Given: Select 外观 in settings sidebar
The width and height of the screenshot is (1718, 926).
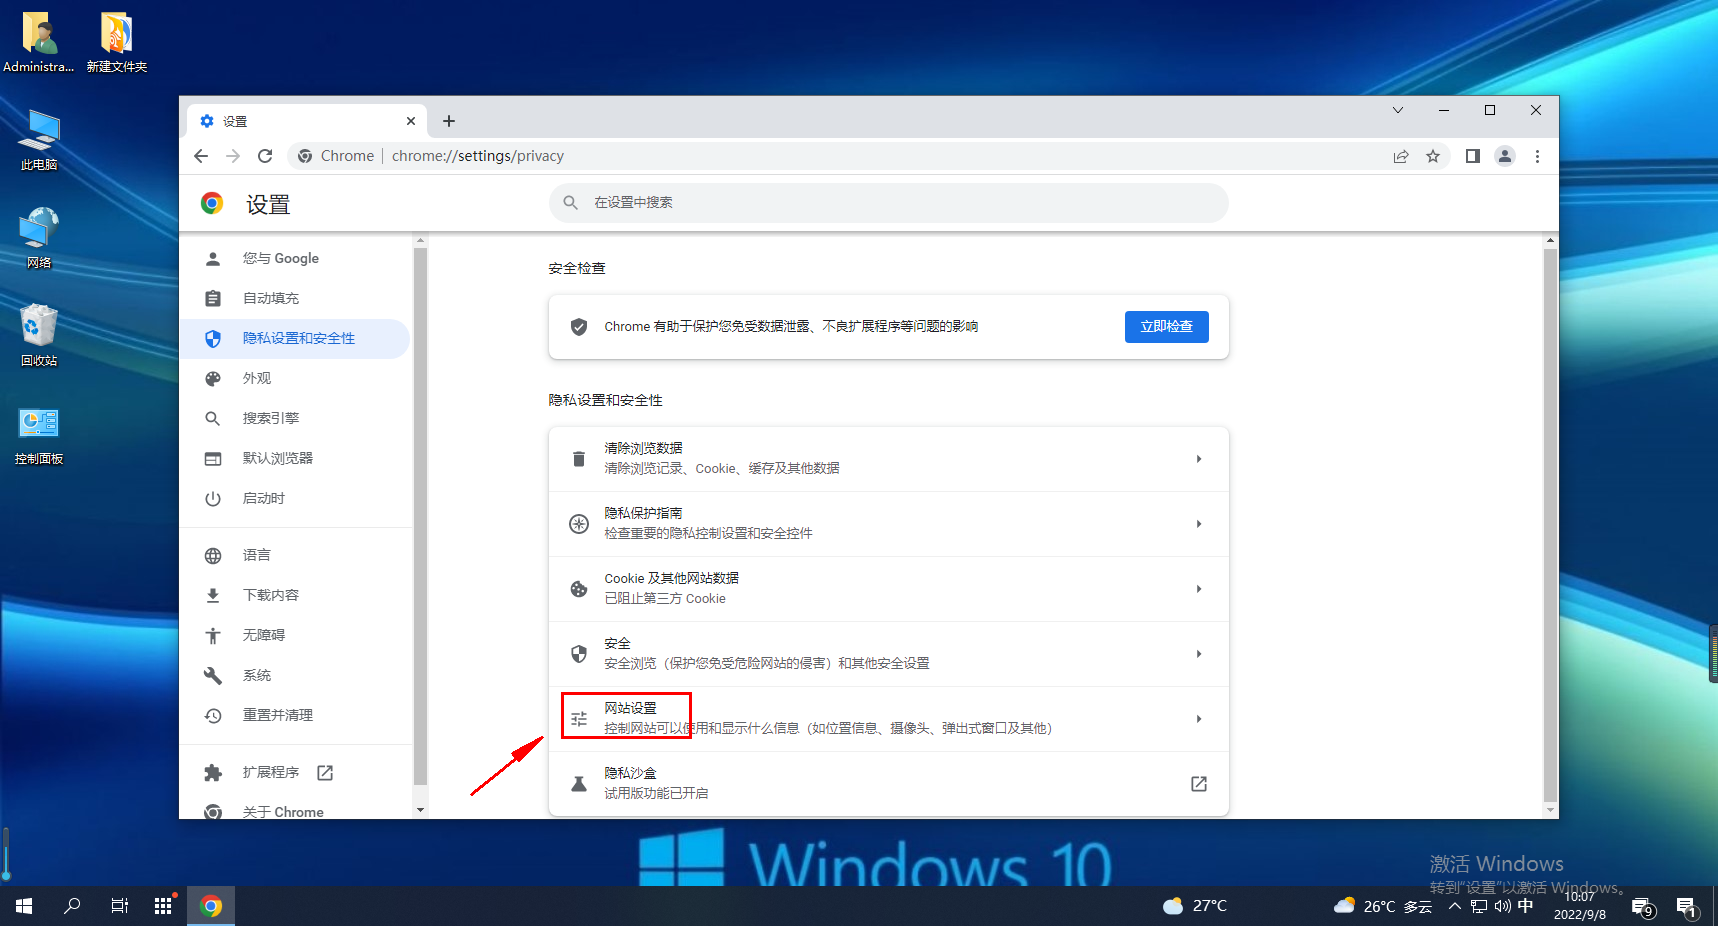Looking at the screenshot, I should [257, 378].
